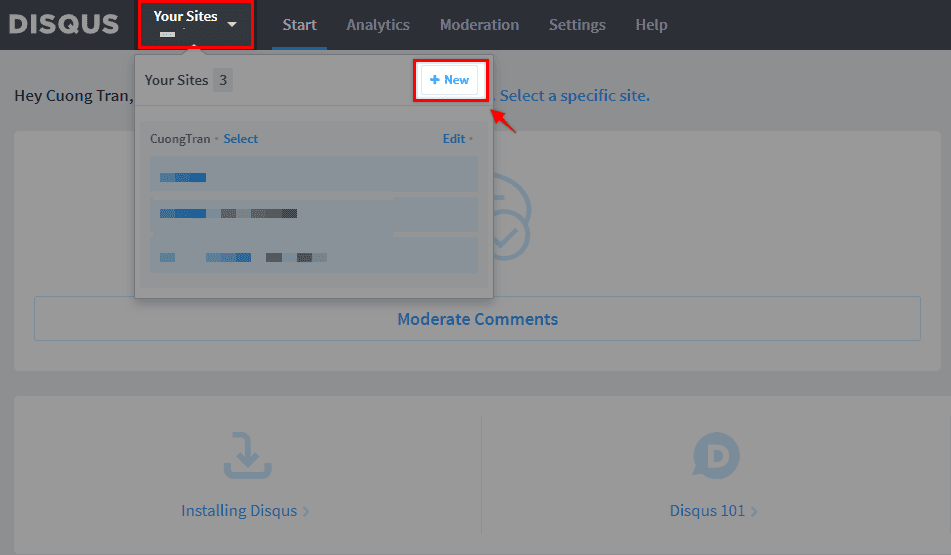Select the first site in the list

(x=314, y=175)
